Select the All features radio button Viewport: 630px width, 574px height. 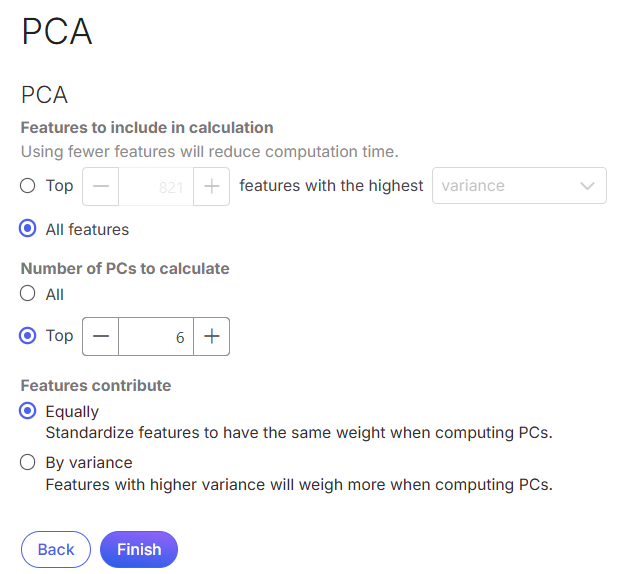(28, 229)
